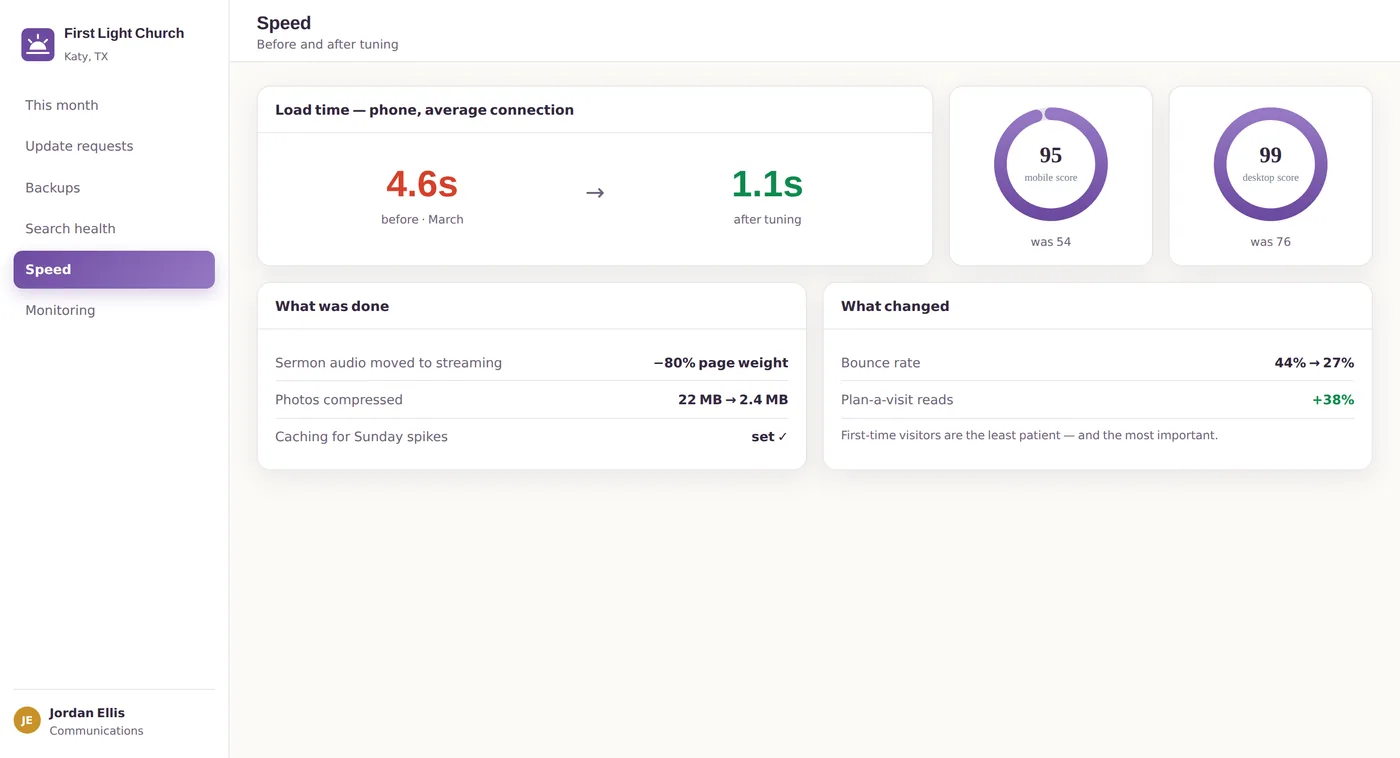Click the was 54 mobile caption

click(1051, 242)
